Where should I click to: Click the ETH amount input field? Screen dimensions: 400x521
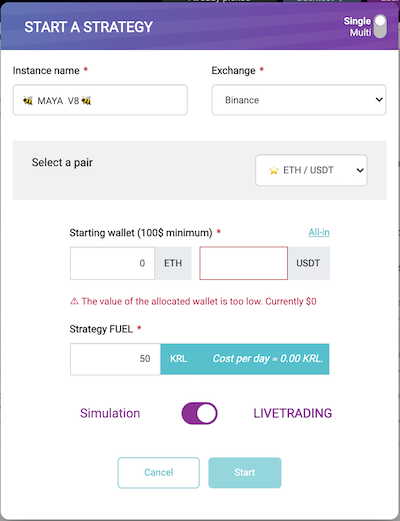(x=112, y=263)
